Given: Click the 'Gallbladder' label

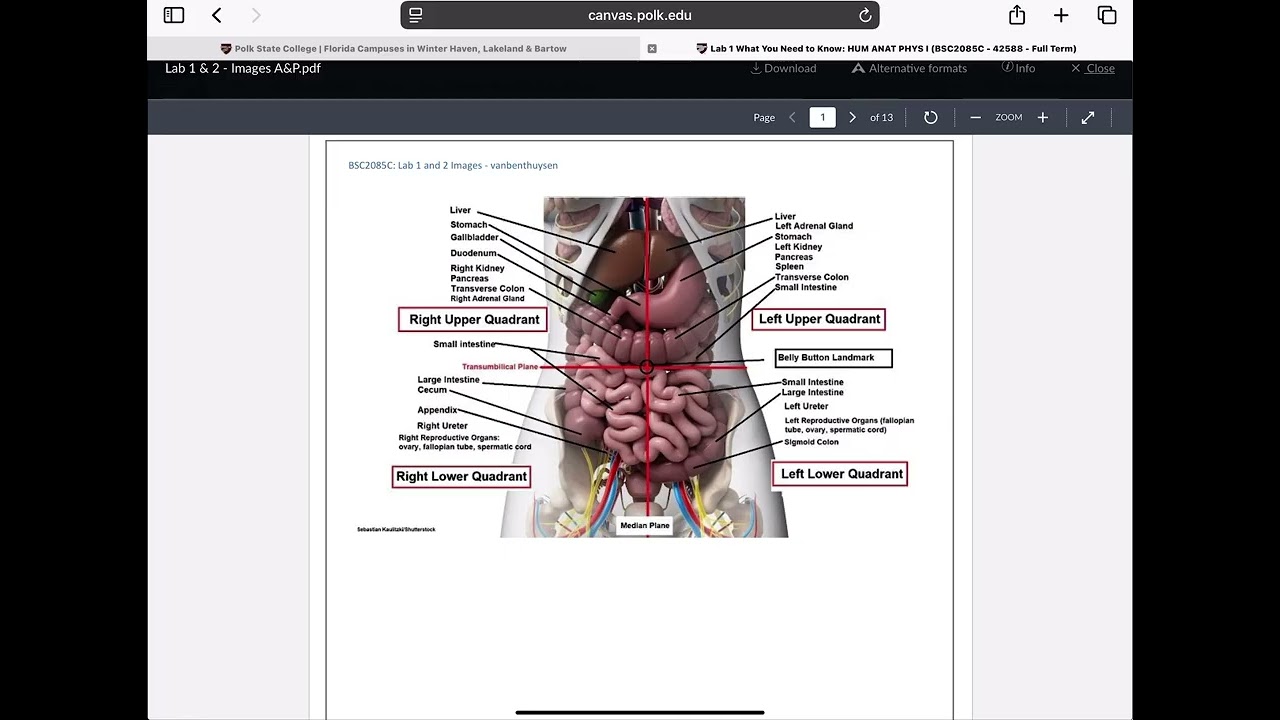Looking at the screenshot, I should coord(474,237).
